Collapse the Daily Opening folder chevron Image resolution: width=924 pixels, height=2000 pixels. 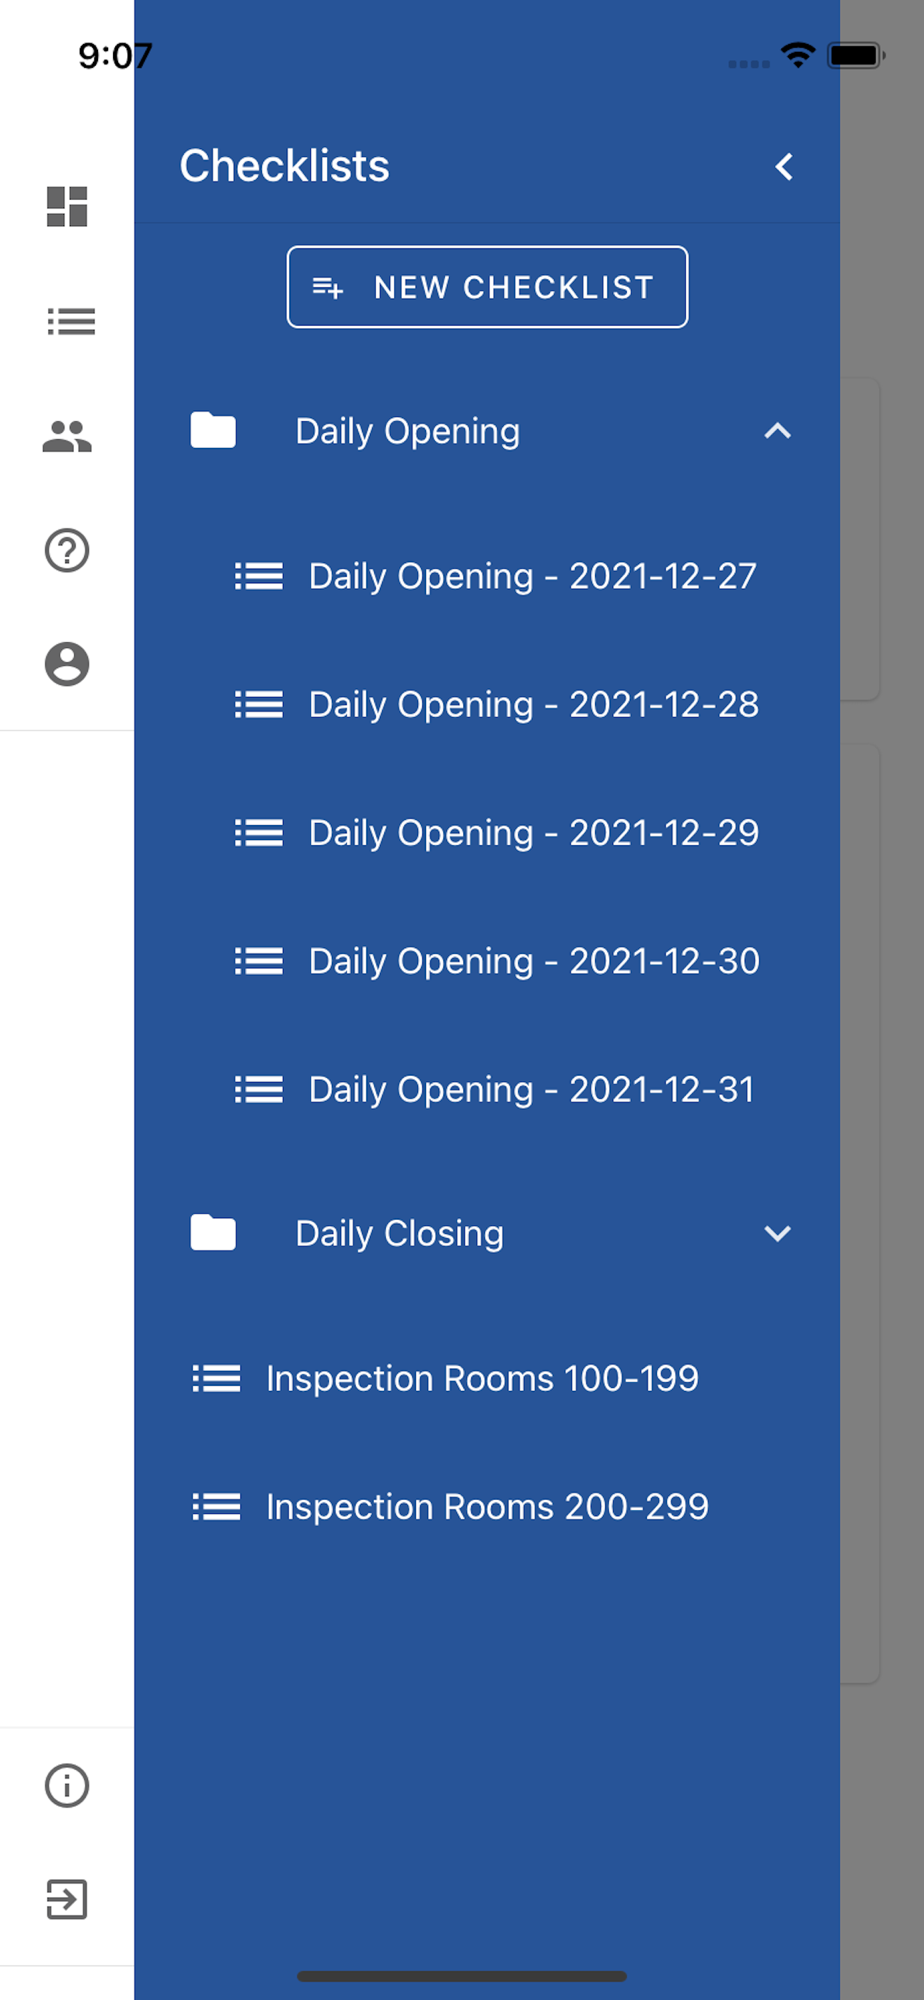pos(777,431)
